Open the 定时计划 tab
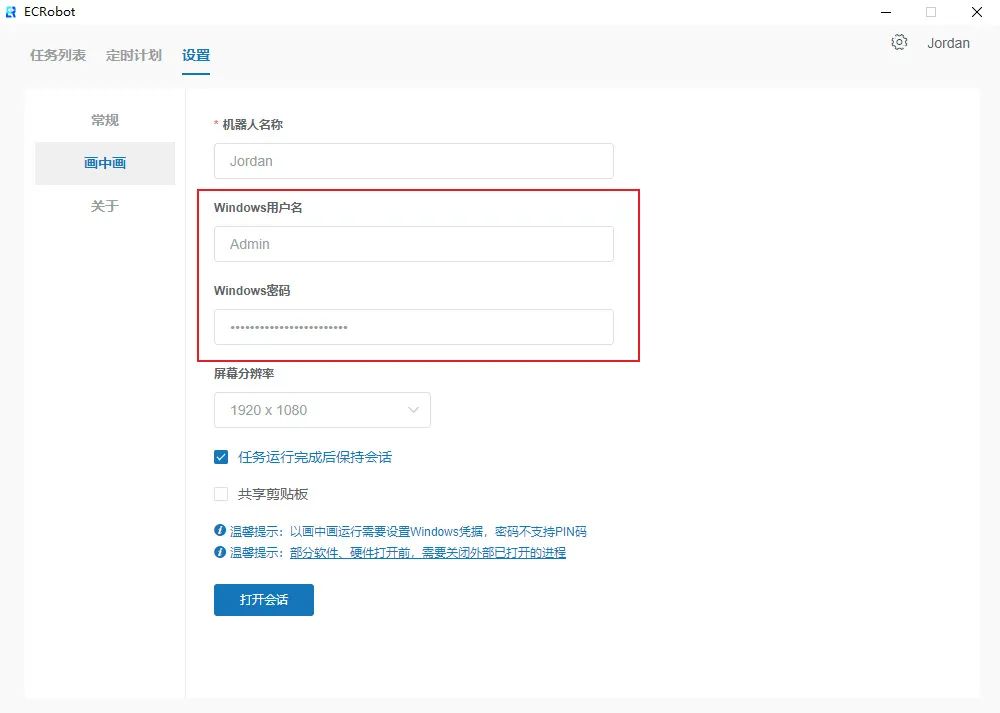This screenshot has height=713, width=1000. [x=134, y=55]
